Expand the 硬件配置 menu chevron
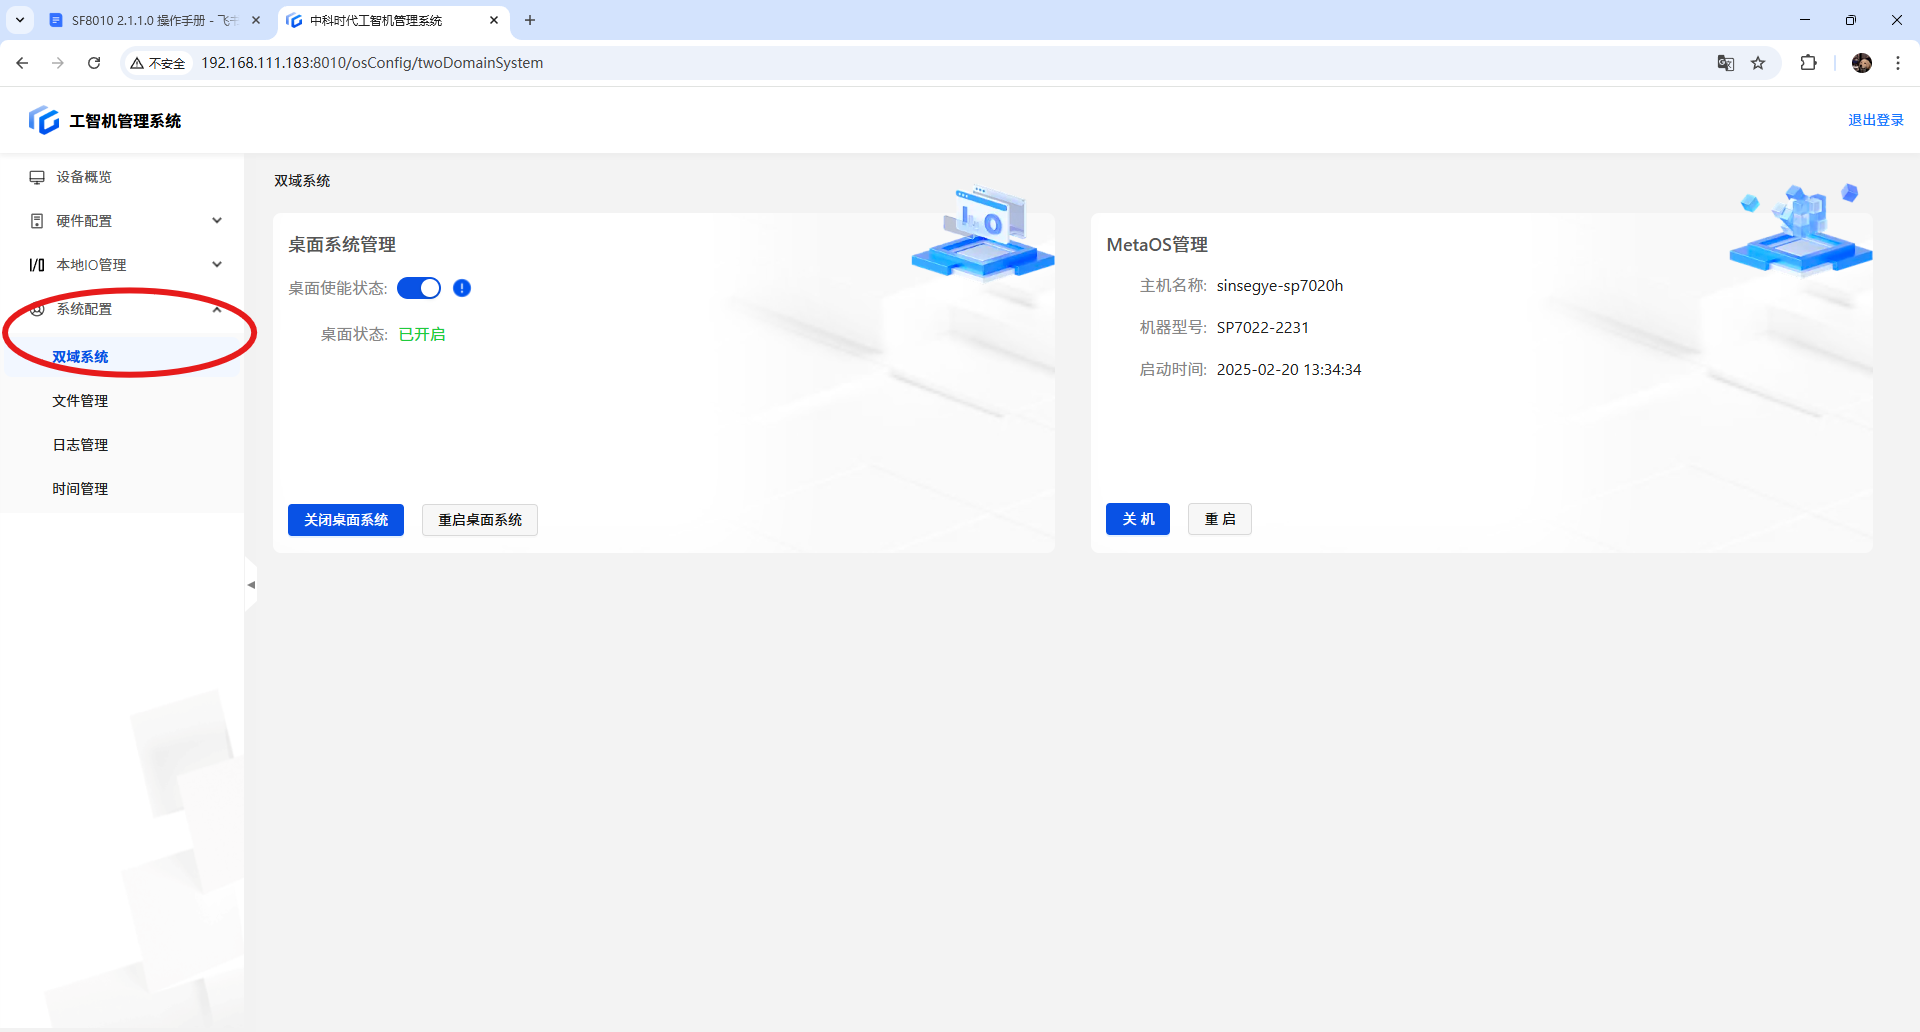Image resolution: width=1920 pixels, height=1032 pixels. click(x=217, y=221)
